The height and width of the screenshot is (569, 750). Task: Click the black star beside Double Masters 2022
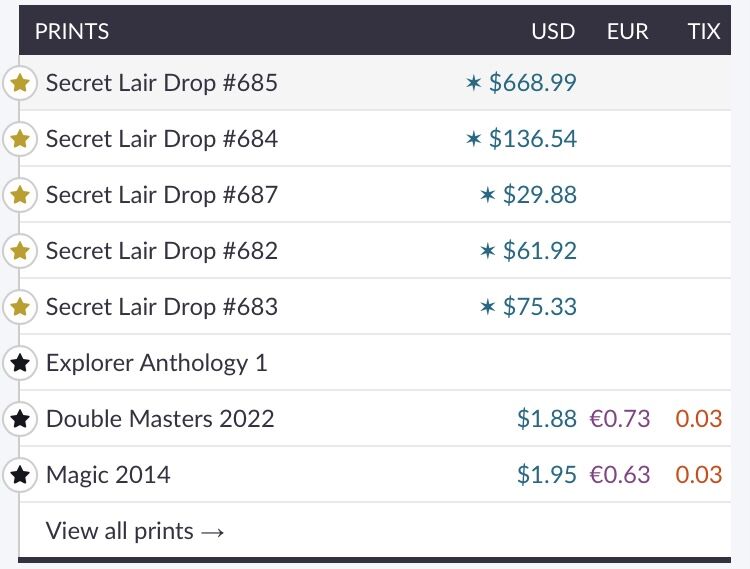[x=19, y=419]
